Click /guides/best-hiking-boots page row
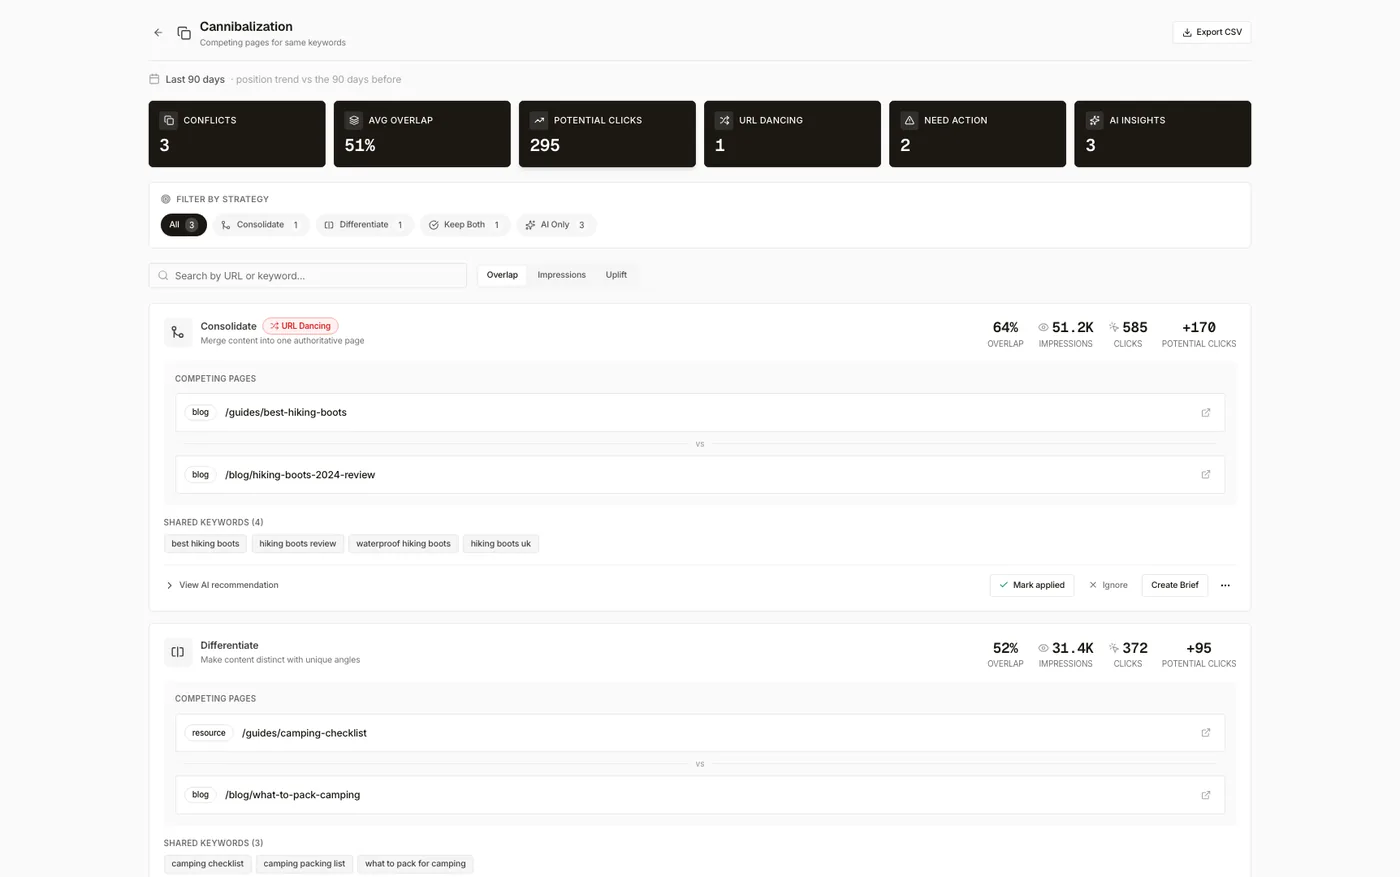 [x=700, y=412]
